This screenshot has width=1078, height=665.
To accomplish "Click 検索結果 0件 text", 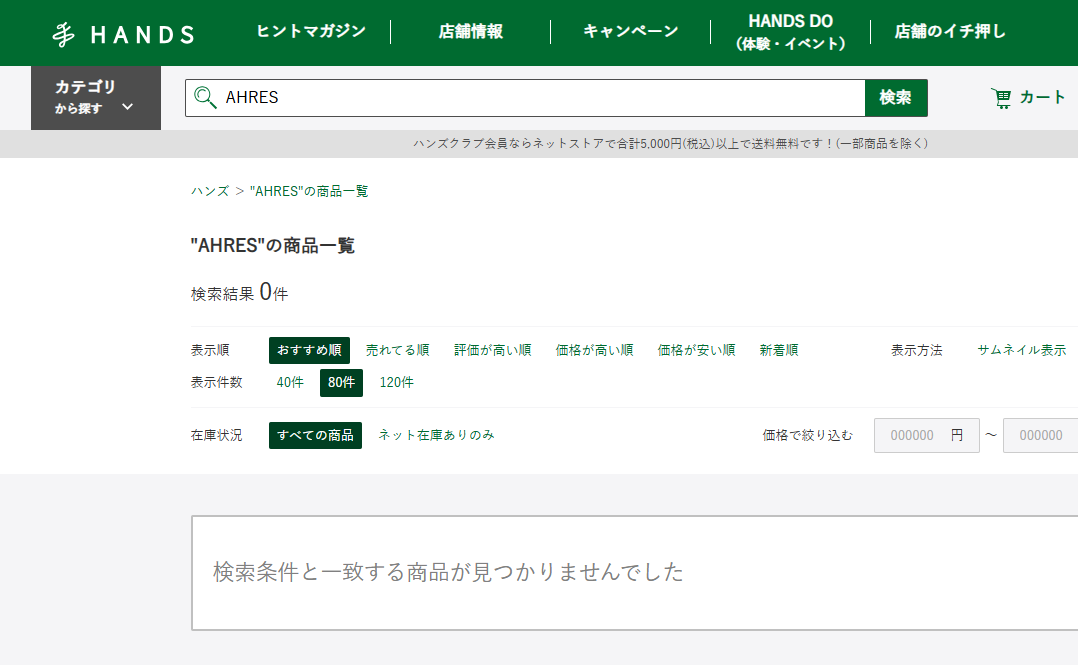I will pos(239,294).
